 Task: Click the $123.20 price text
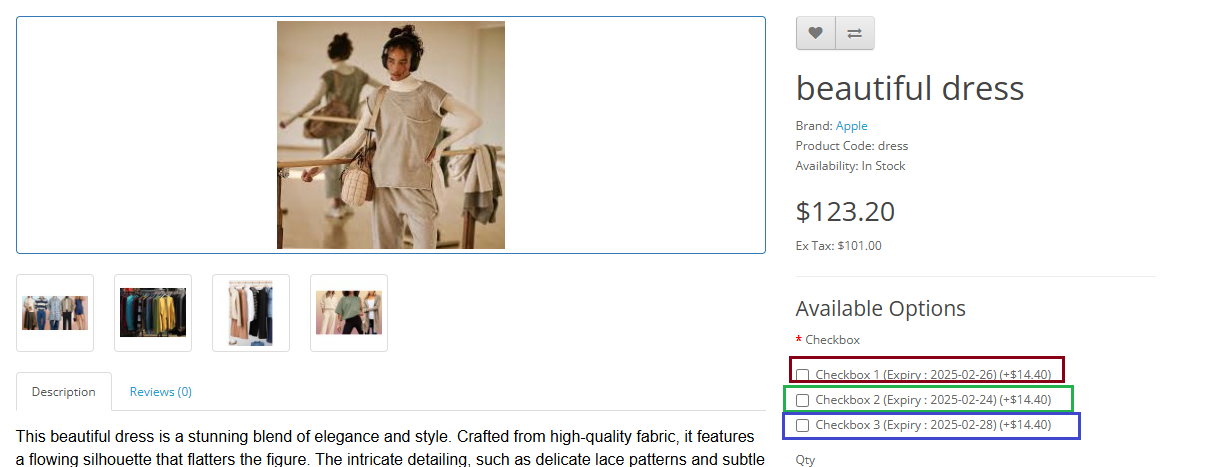tap(845, 212)
